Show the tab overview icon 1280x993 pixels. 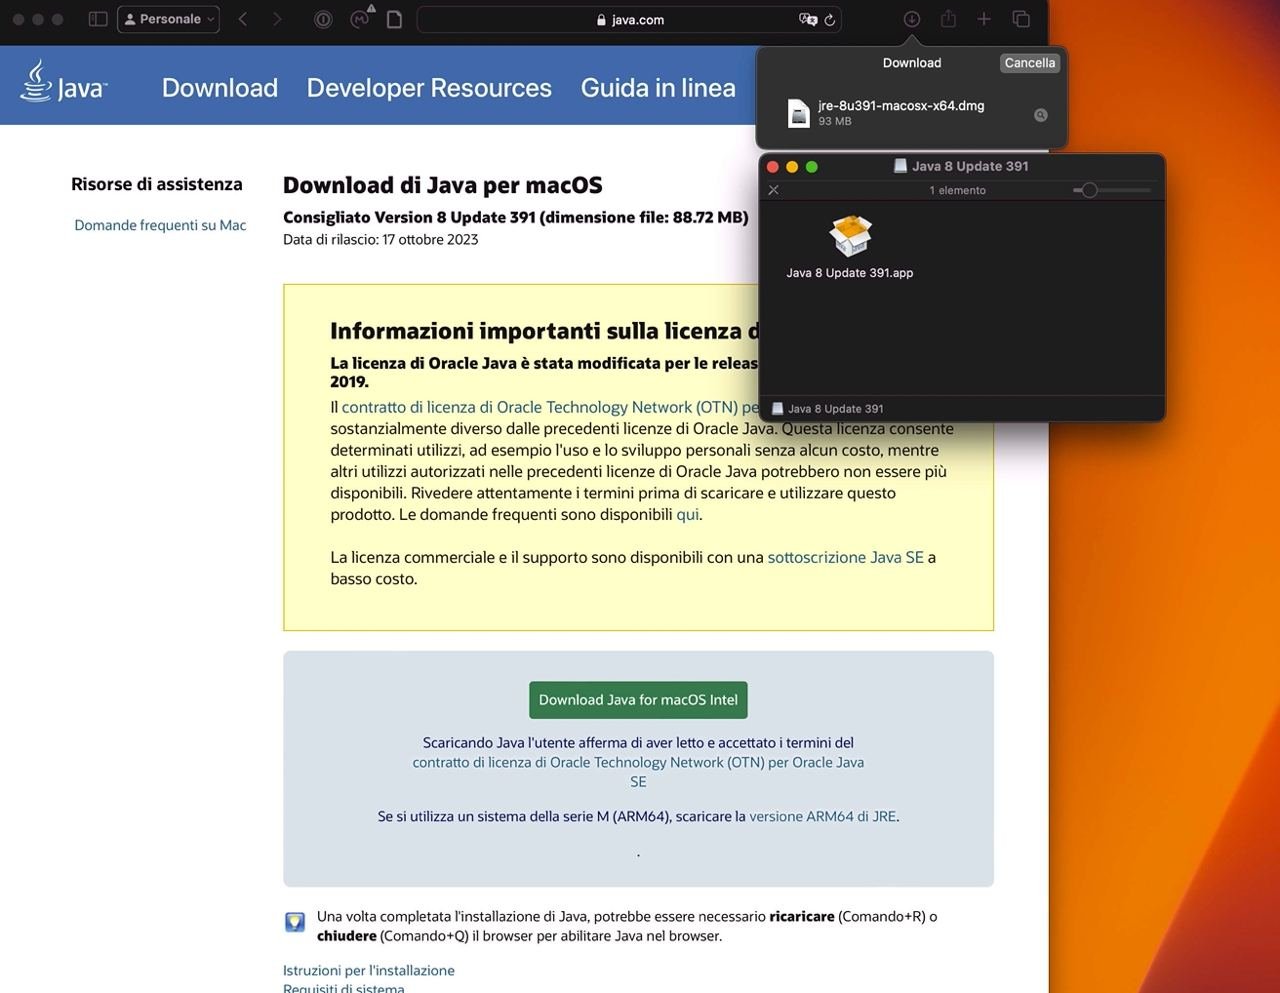click(x=1021, y=19)
